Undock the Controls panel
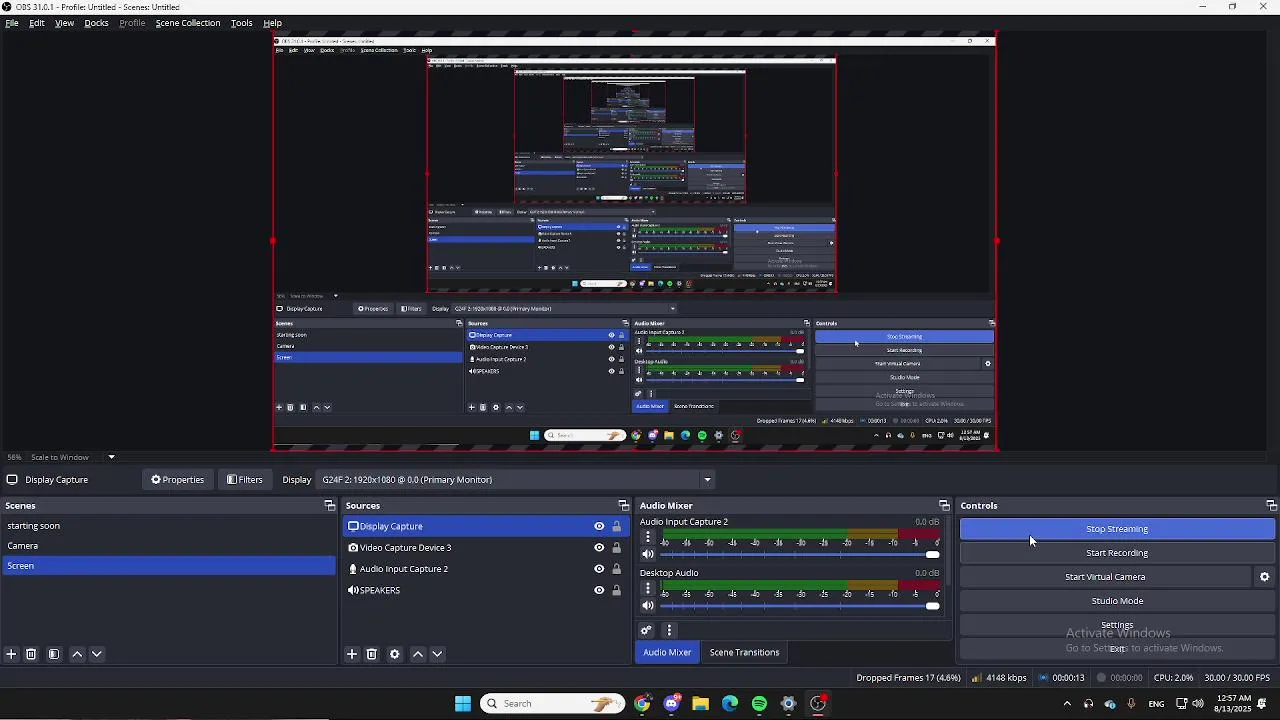Screen dimensions: 1280x720 point(1271,506)
